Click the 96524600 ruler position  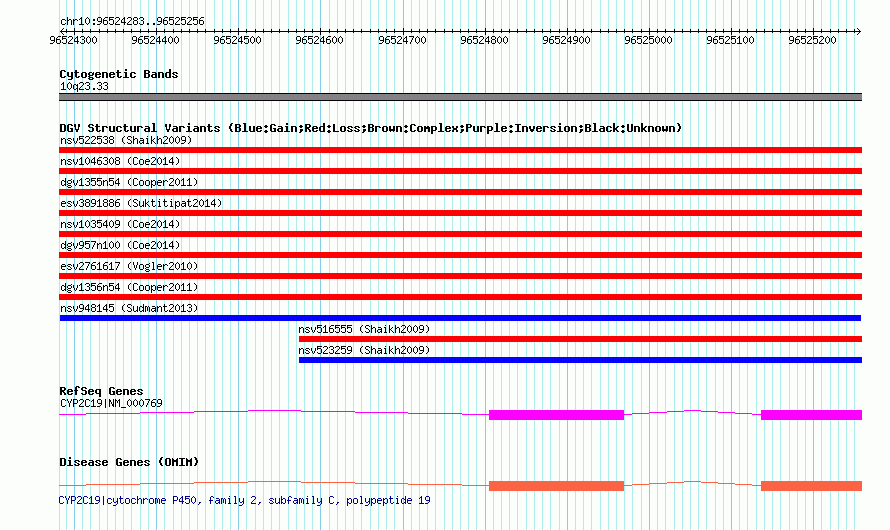coord(320,40)
